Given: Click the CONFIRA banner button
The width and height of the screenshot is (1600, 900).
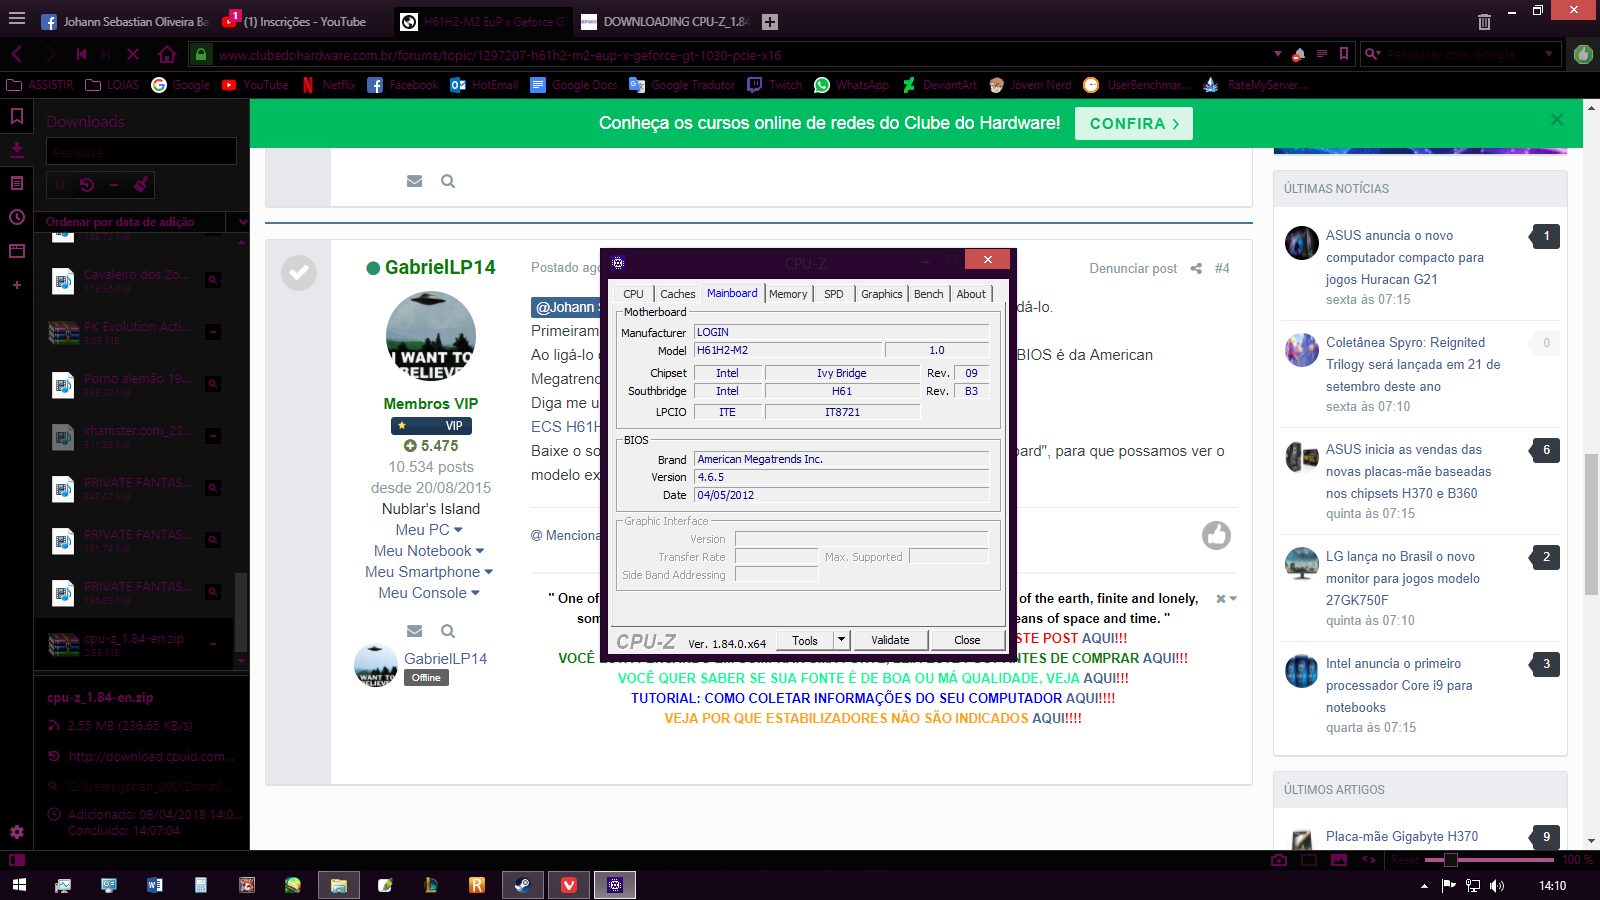Looking at the screenshot, I should (x=1134, y=124).
